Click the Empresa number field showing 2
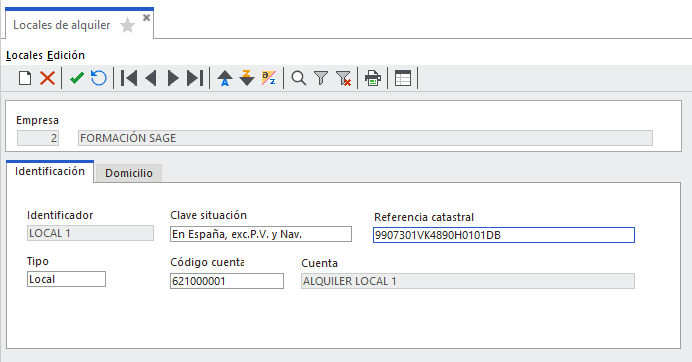The width and height of the screenshot is (692, 362). pos(38,138)
